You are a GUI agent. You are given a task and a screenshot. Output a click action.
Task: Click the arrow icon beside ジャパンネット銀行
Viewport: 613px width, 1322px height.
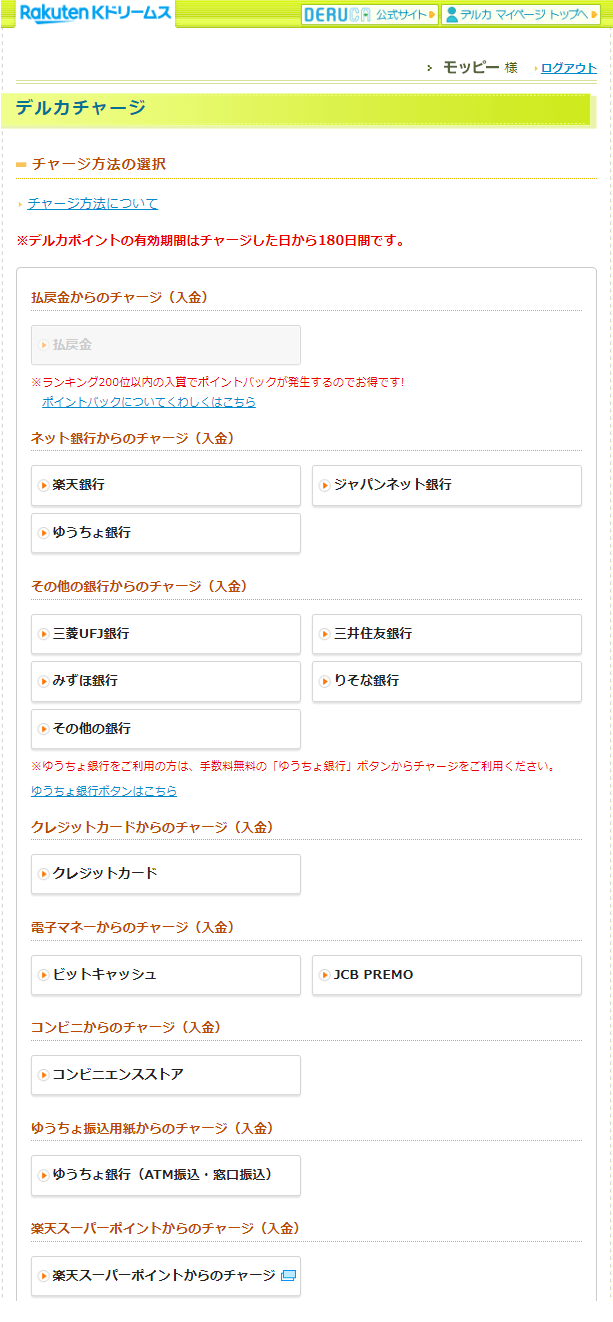[325, 485]
